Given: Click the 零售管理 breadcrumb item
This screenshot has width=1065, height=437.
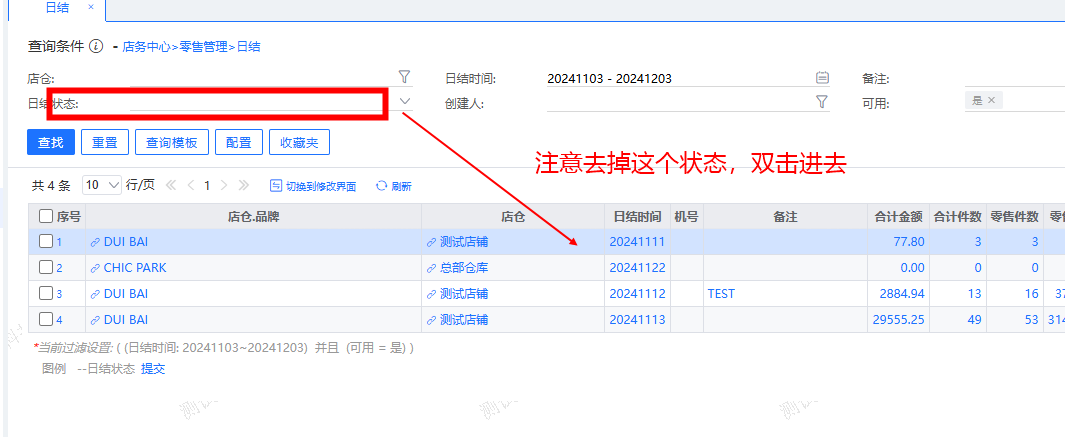Looking at the screenshot, I should pos(203,46).
